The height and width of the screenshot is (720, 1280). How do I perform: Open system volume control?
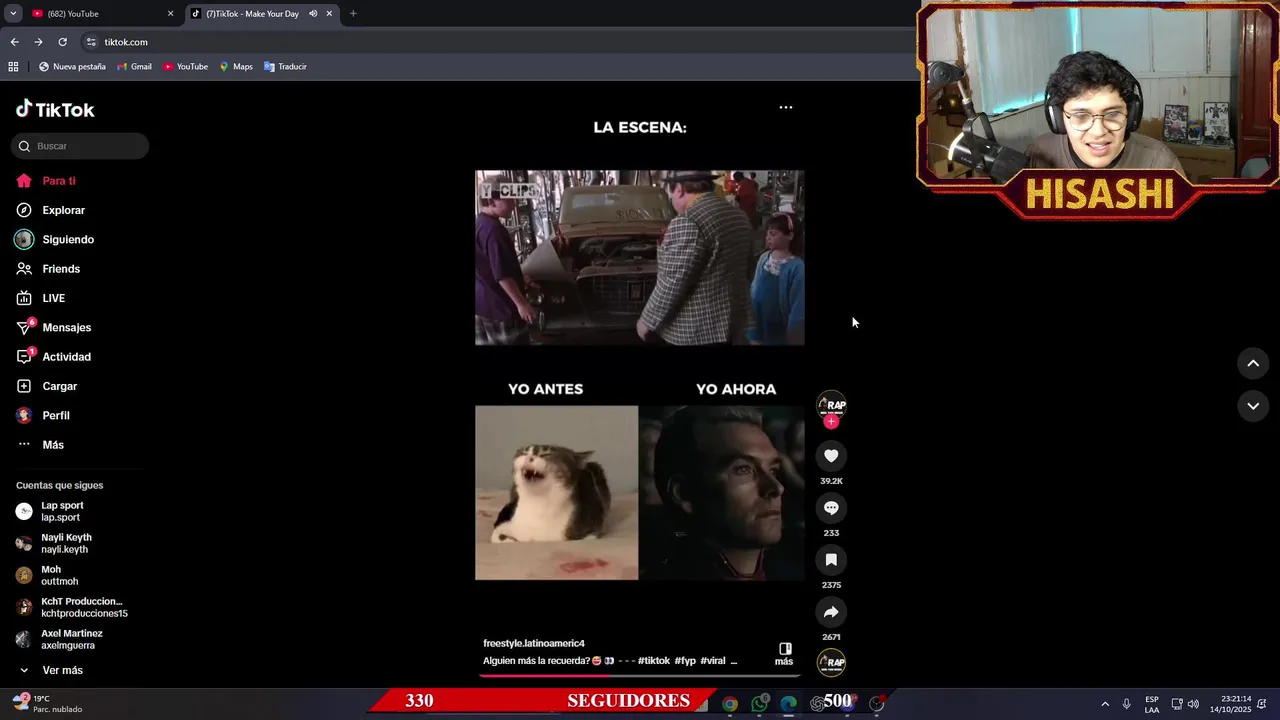tap(1193, 704)
